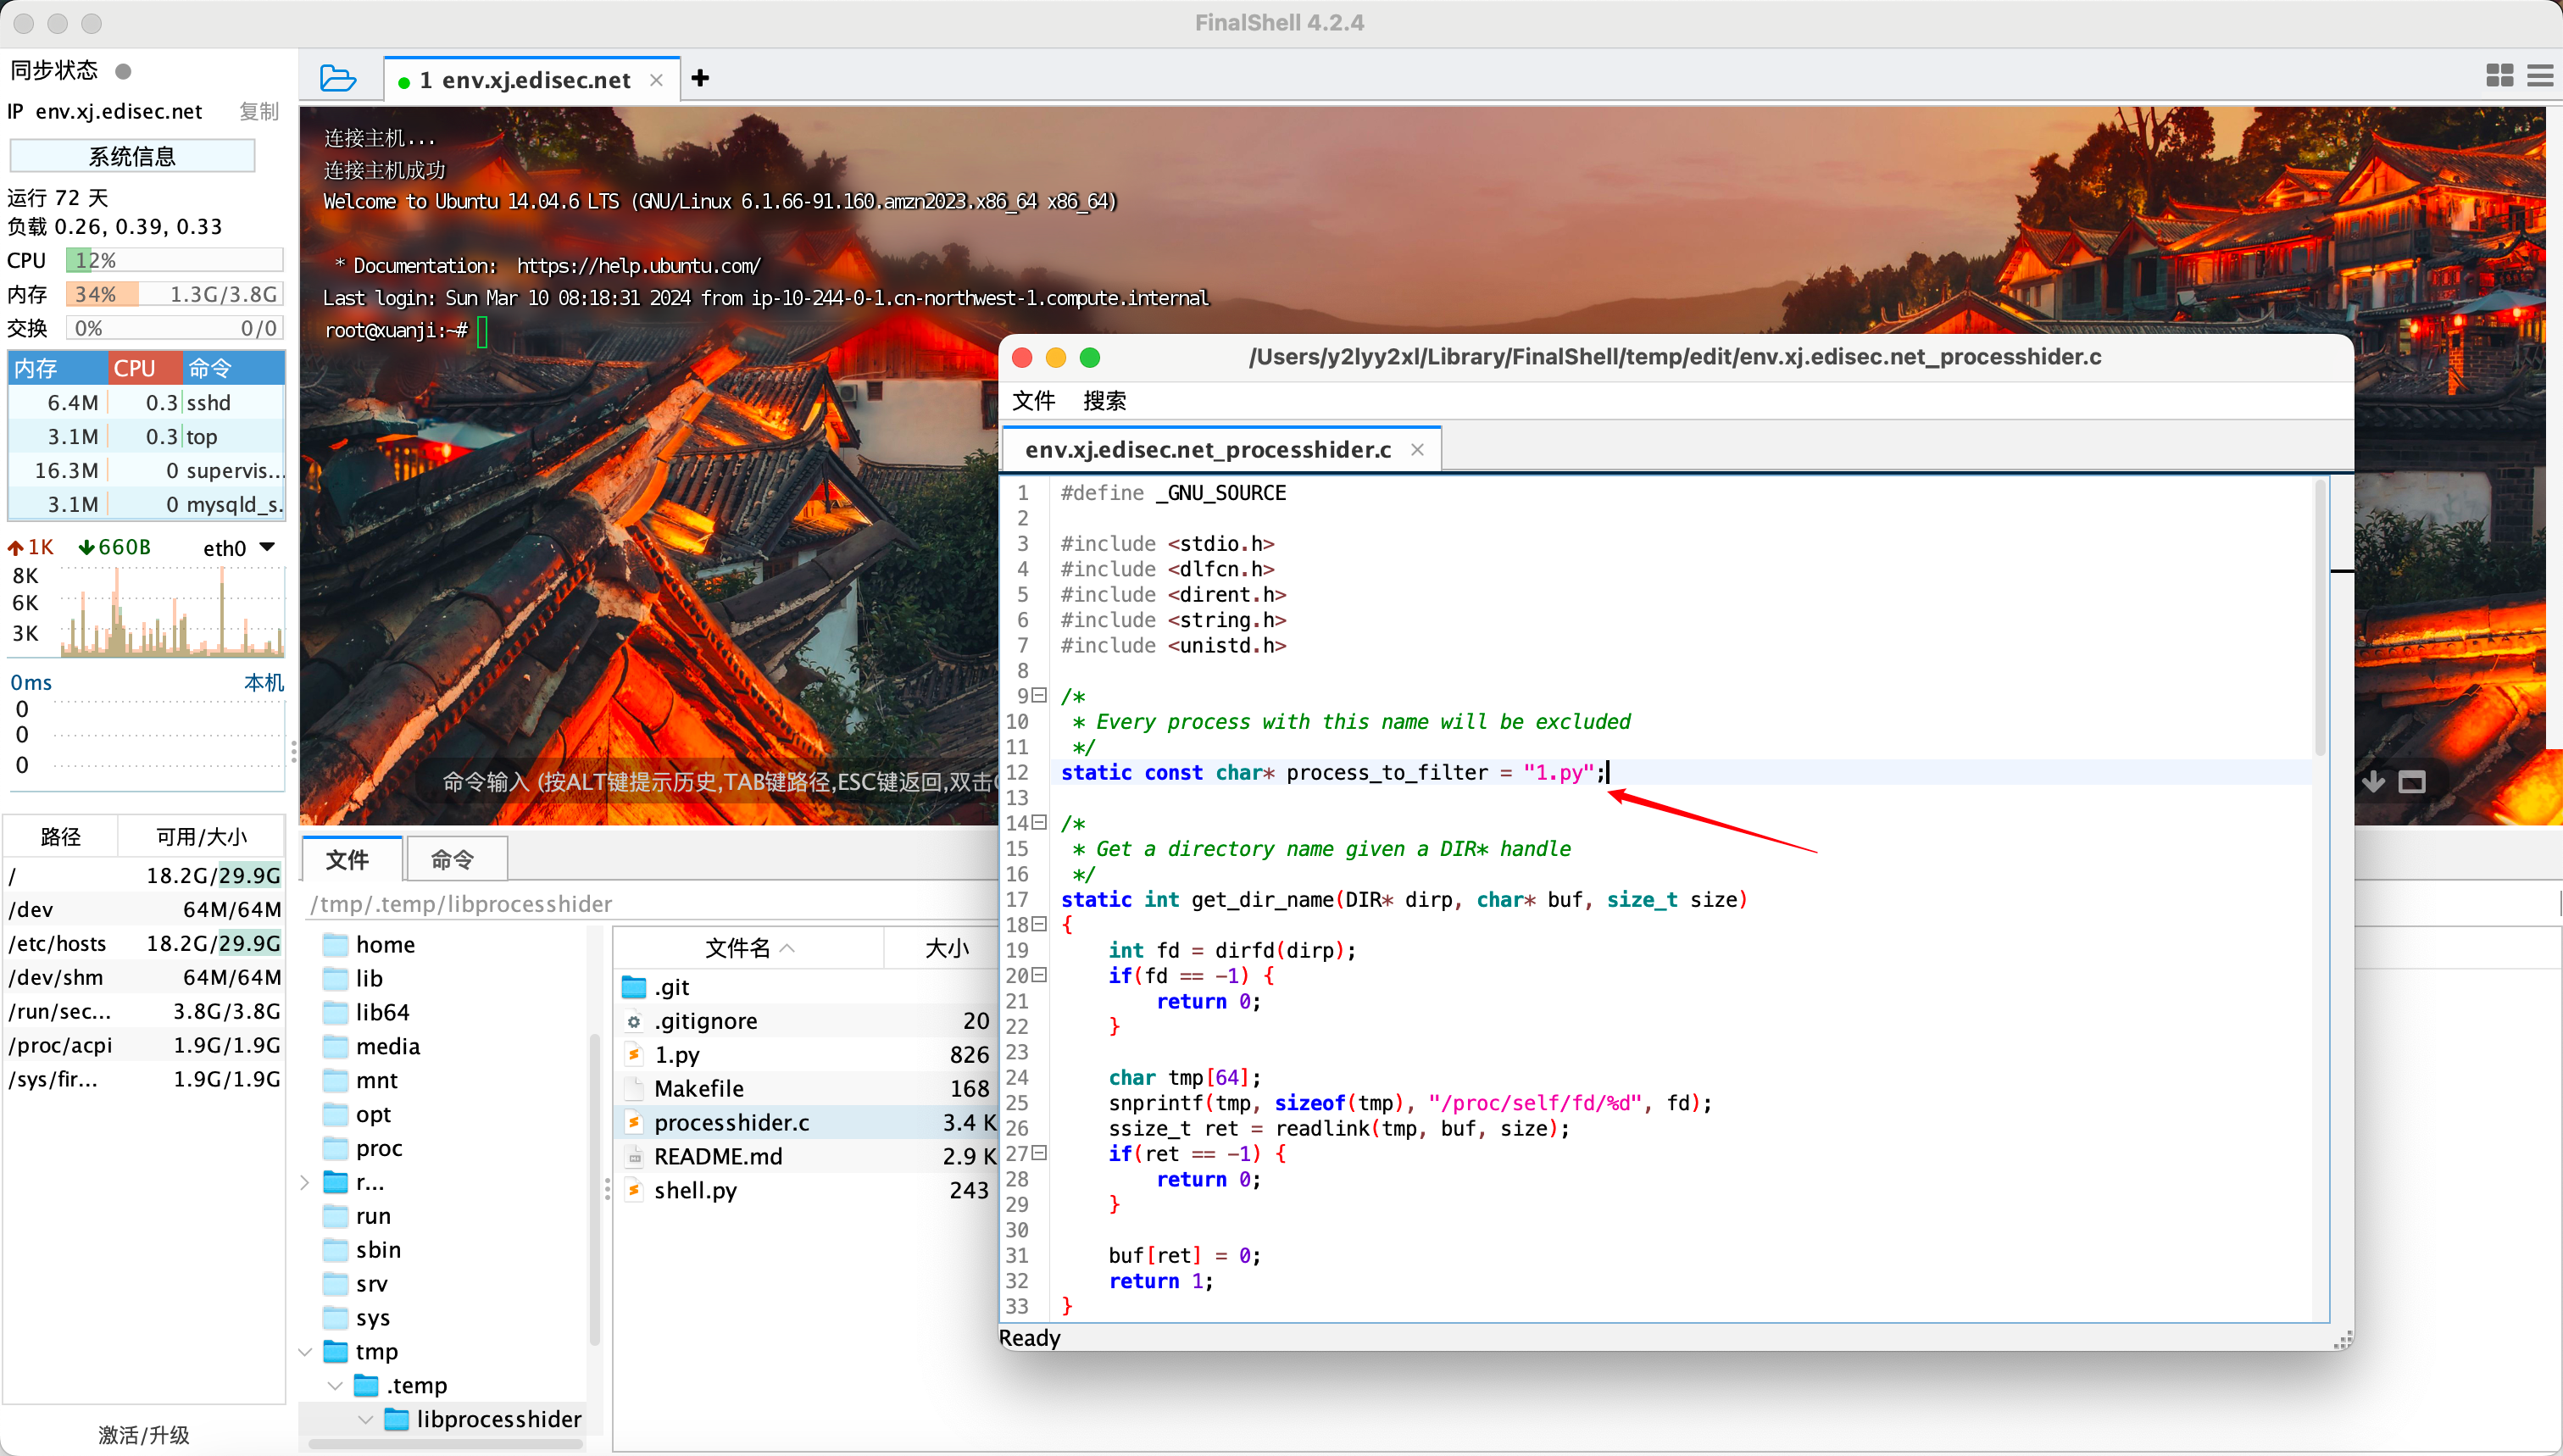Sort processes by 命令 column

234,368
